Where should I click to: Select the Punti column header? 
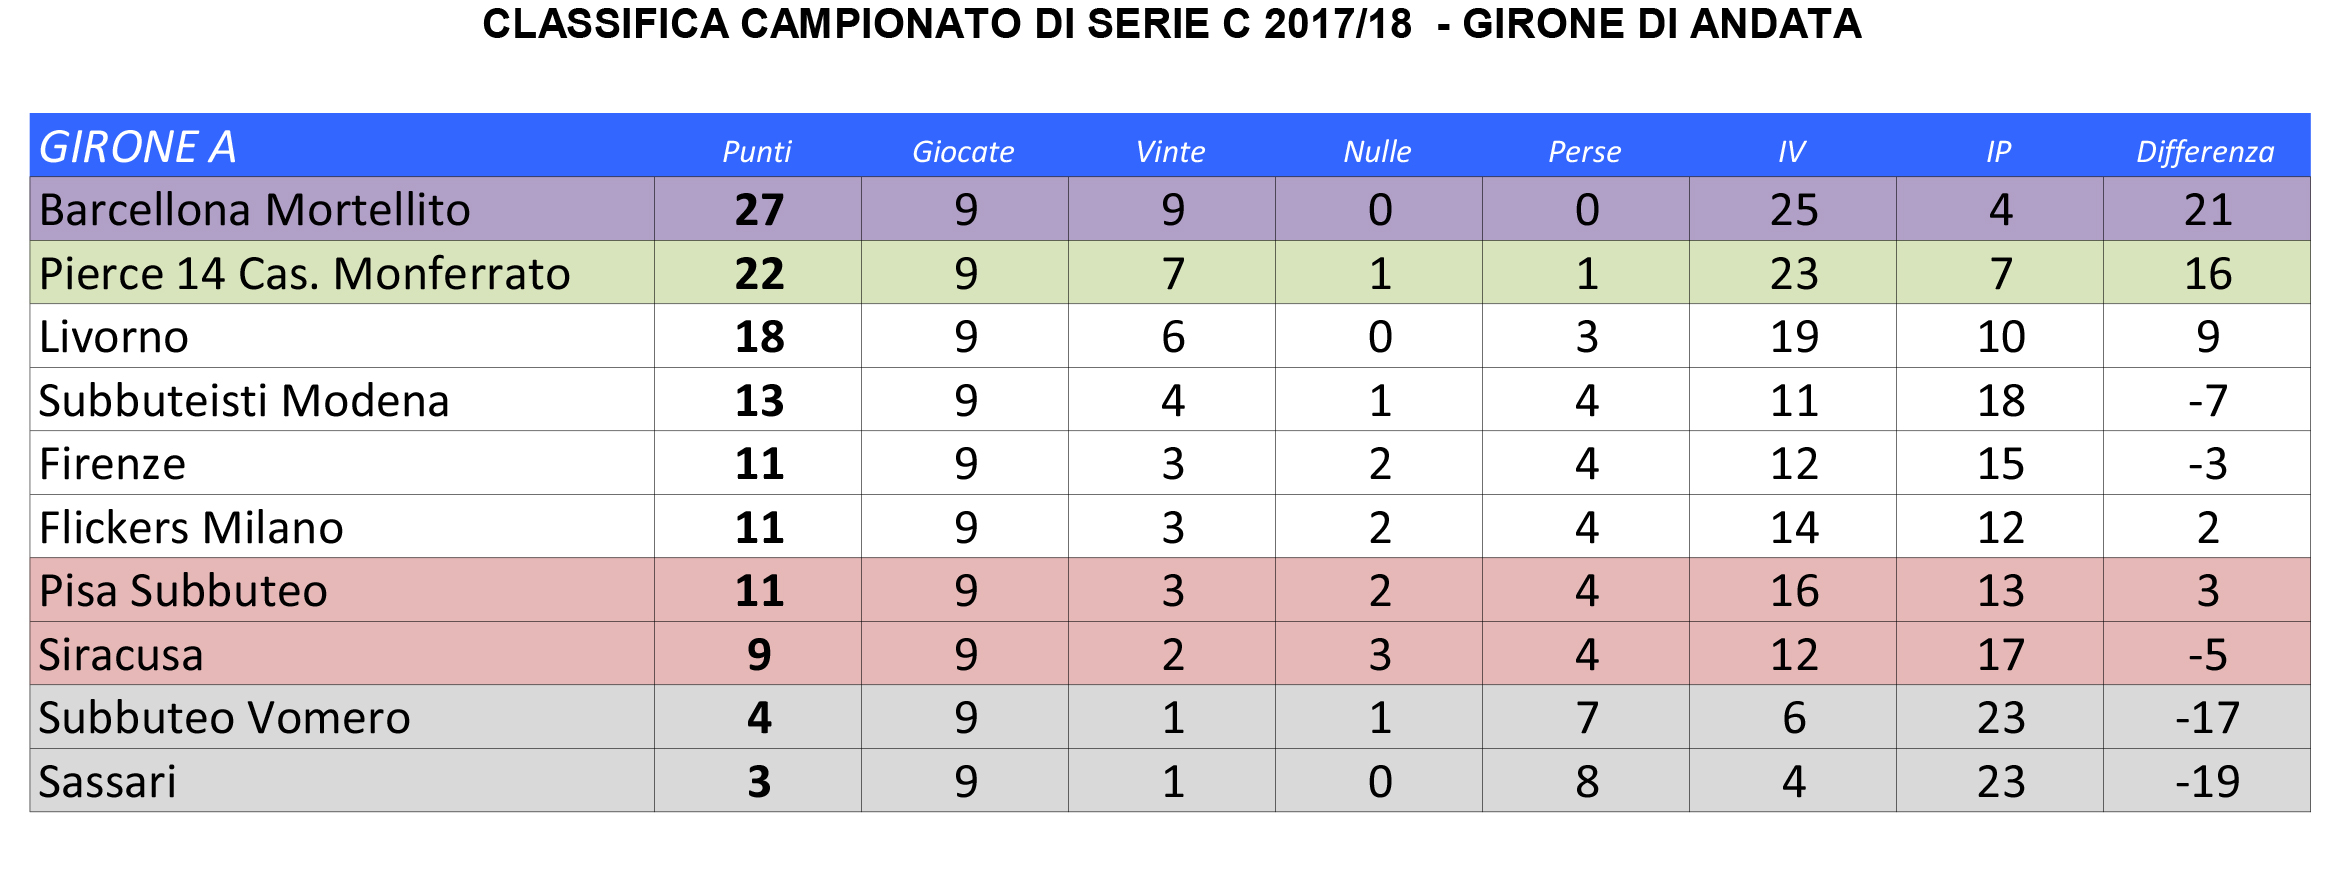click(757, 151)
